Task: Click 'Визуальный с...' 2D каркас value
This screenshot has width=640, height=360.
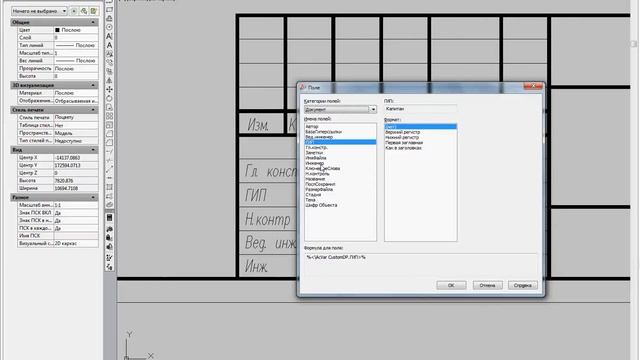Action: coord(76,244)
